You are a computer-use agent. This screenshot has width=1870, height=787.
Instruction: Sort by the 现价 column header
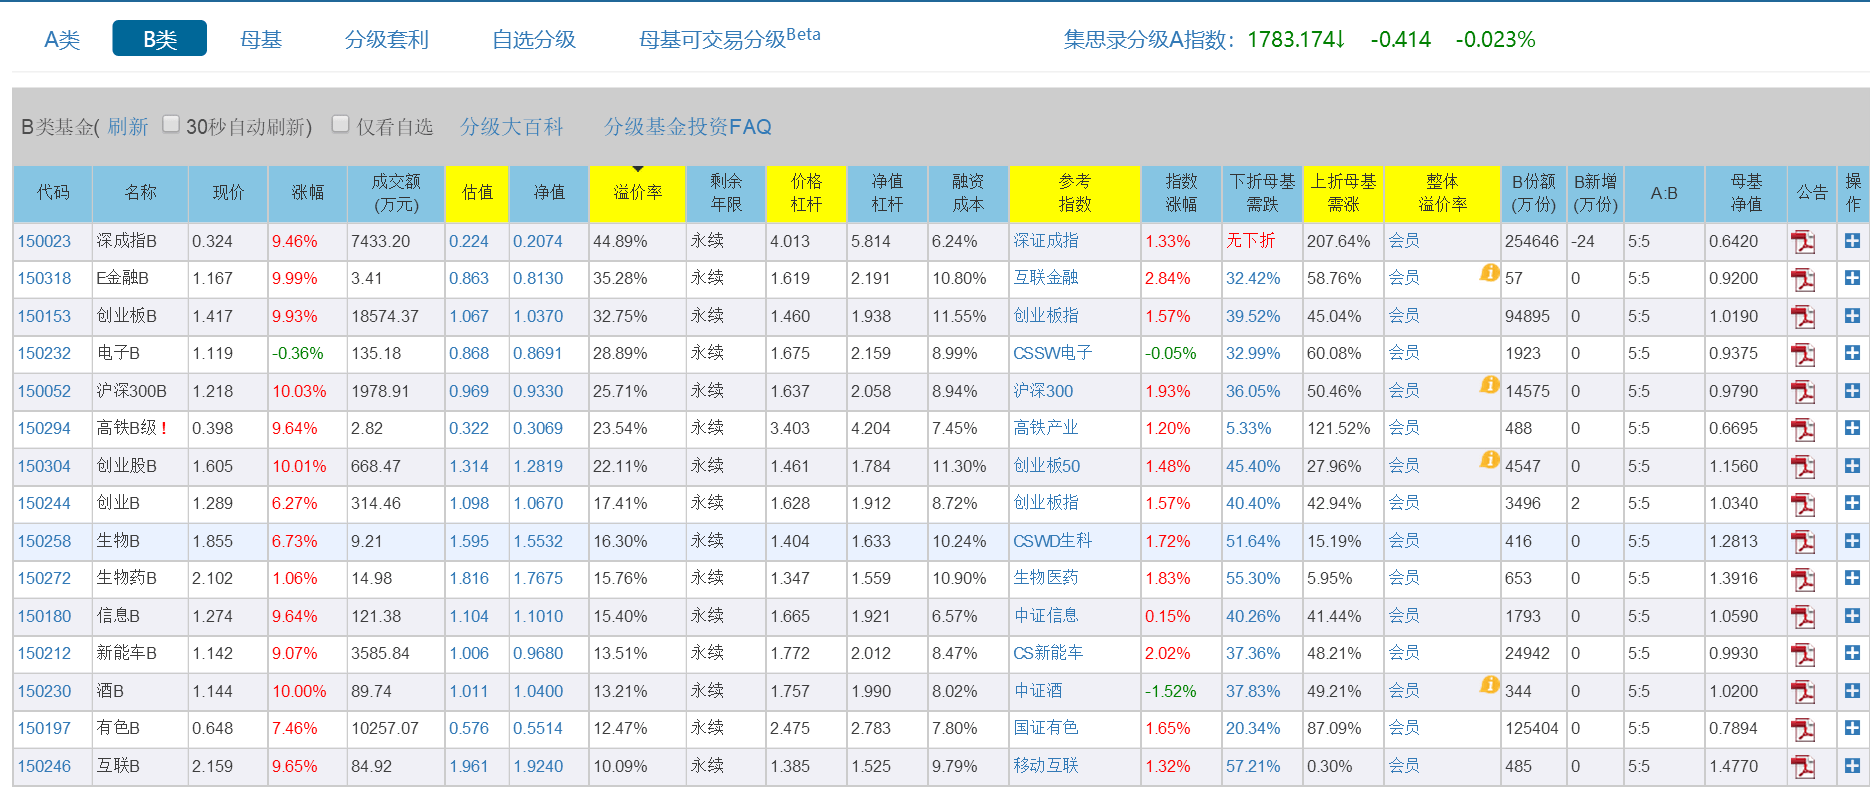coord(228,193)
